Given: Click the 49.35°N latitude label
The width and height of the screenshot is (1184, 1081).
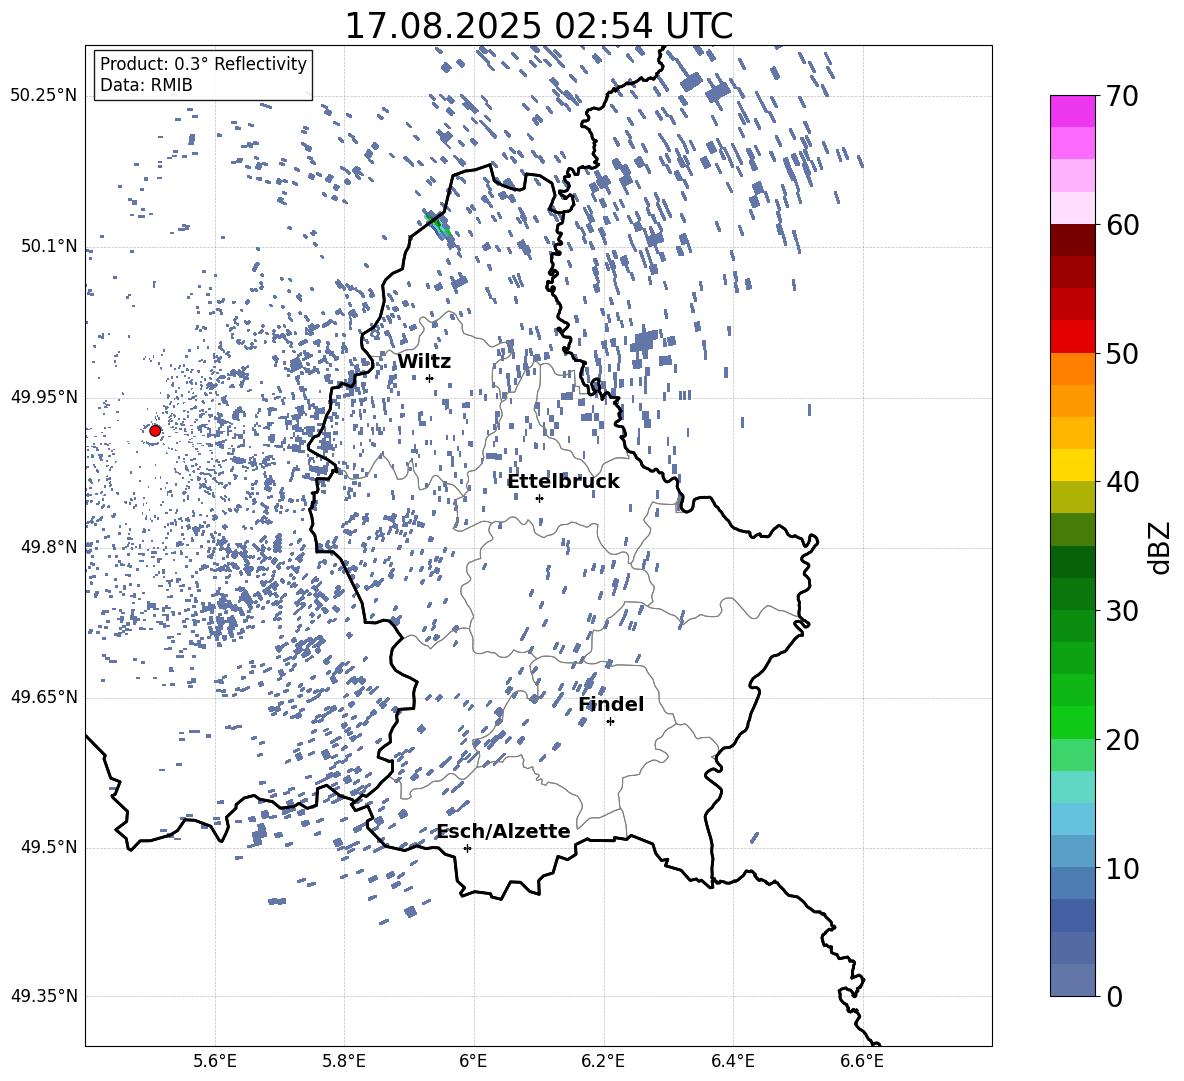Looking at the screenshot, I should (x=44, y=996).
